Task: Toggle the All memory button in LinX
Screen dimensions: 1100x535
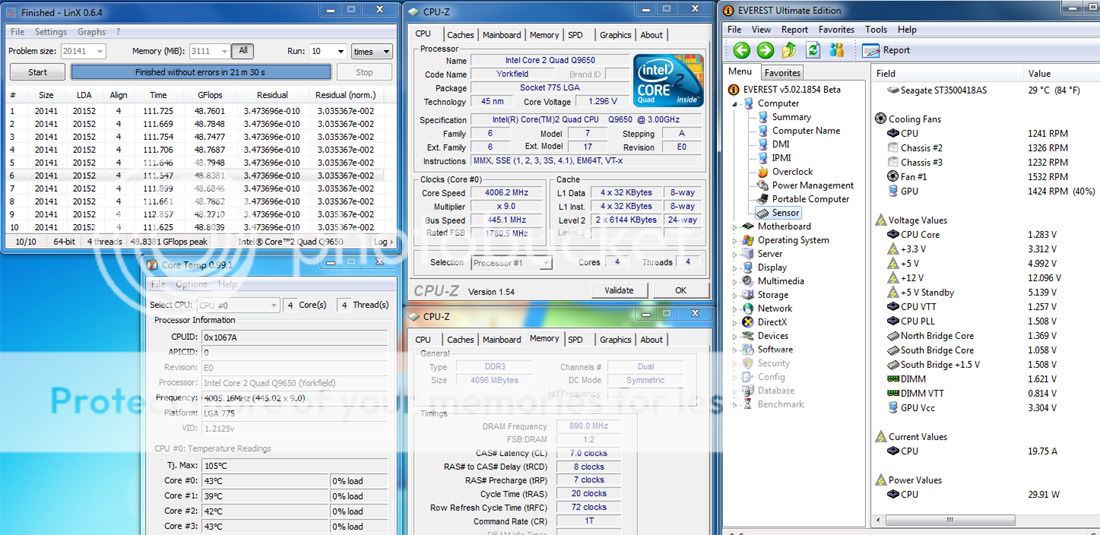Action: click(x=243, y=51)
